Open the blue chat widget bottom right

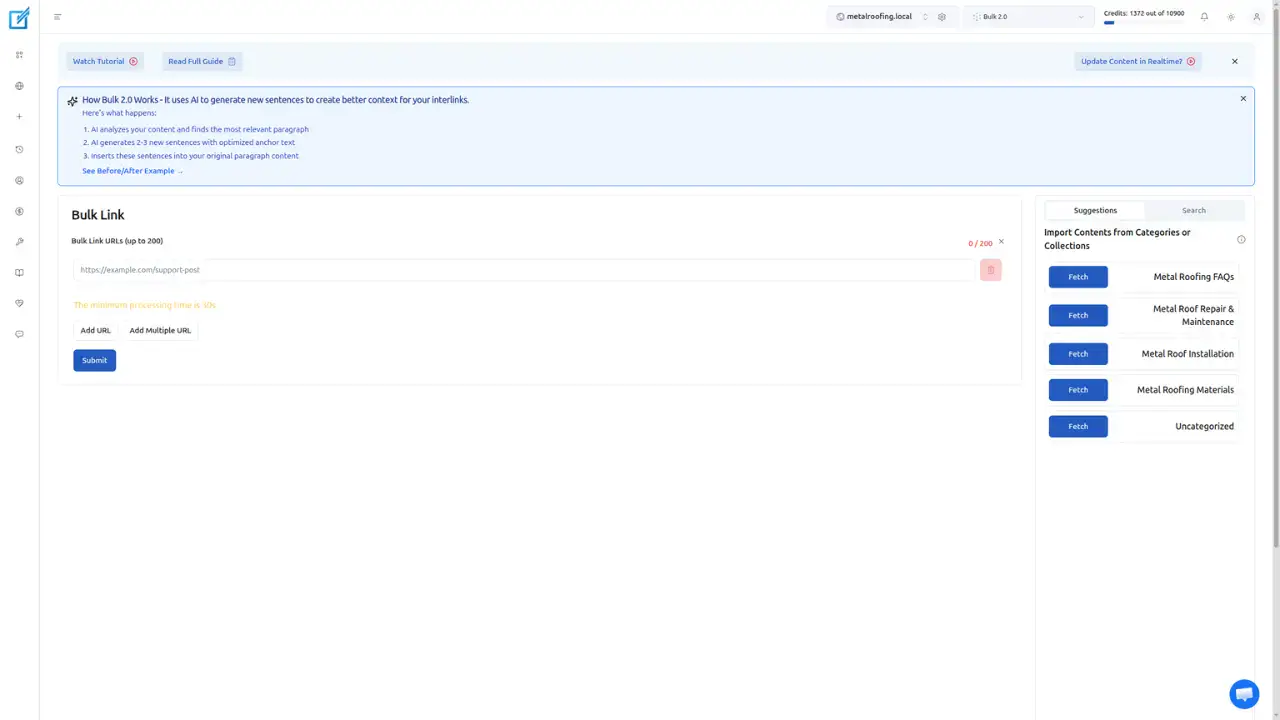pos(1244,693)
